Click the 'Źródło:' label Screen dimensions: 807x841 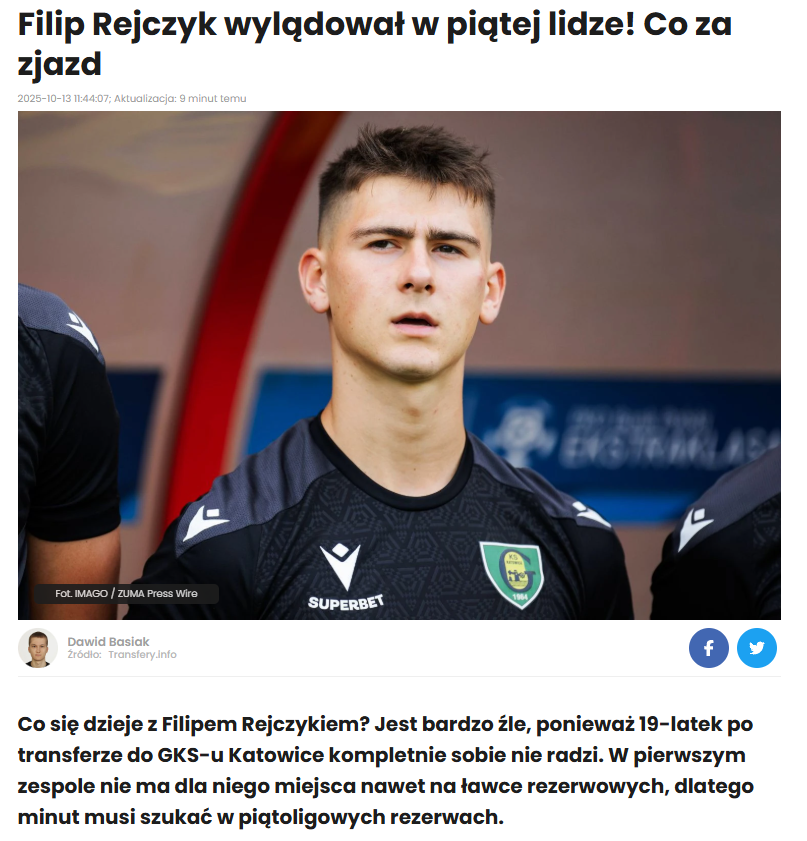click(x=84, y=654)
